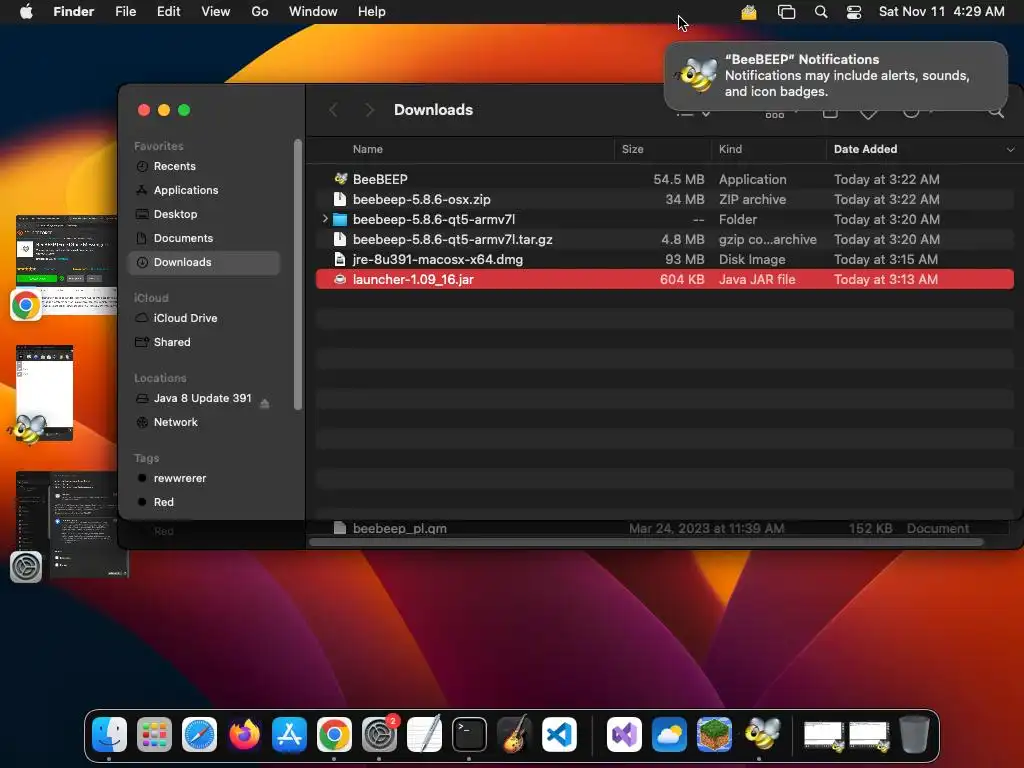Click the sidebar vertical scrollbar
This screenshot has height=768, width=1024.
298,274
